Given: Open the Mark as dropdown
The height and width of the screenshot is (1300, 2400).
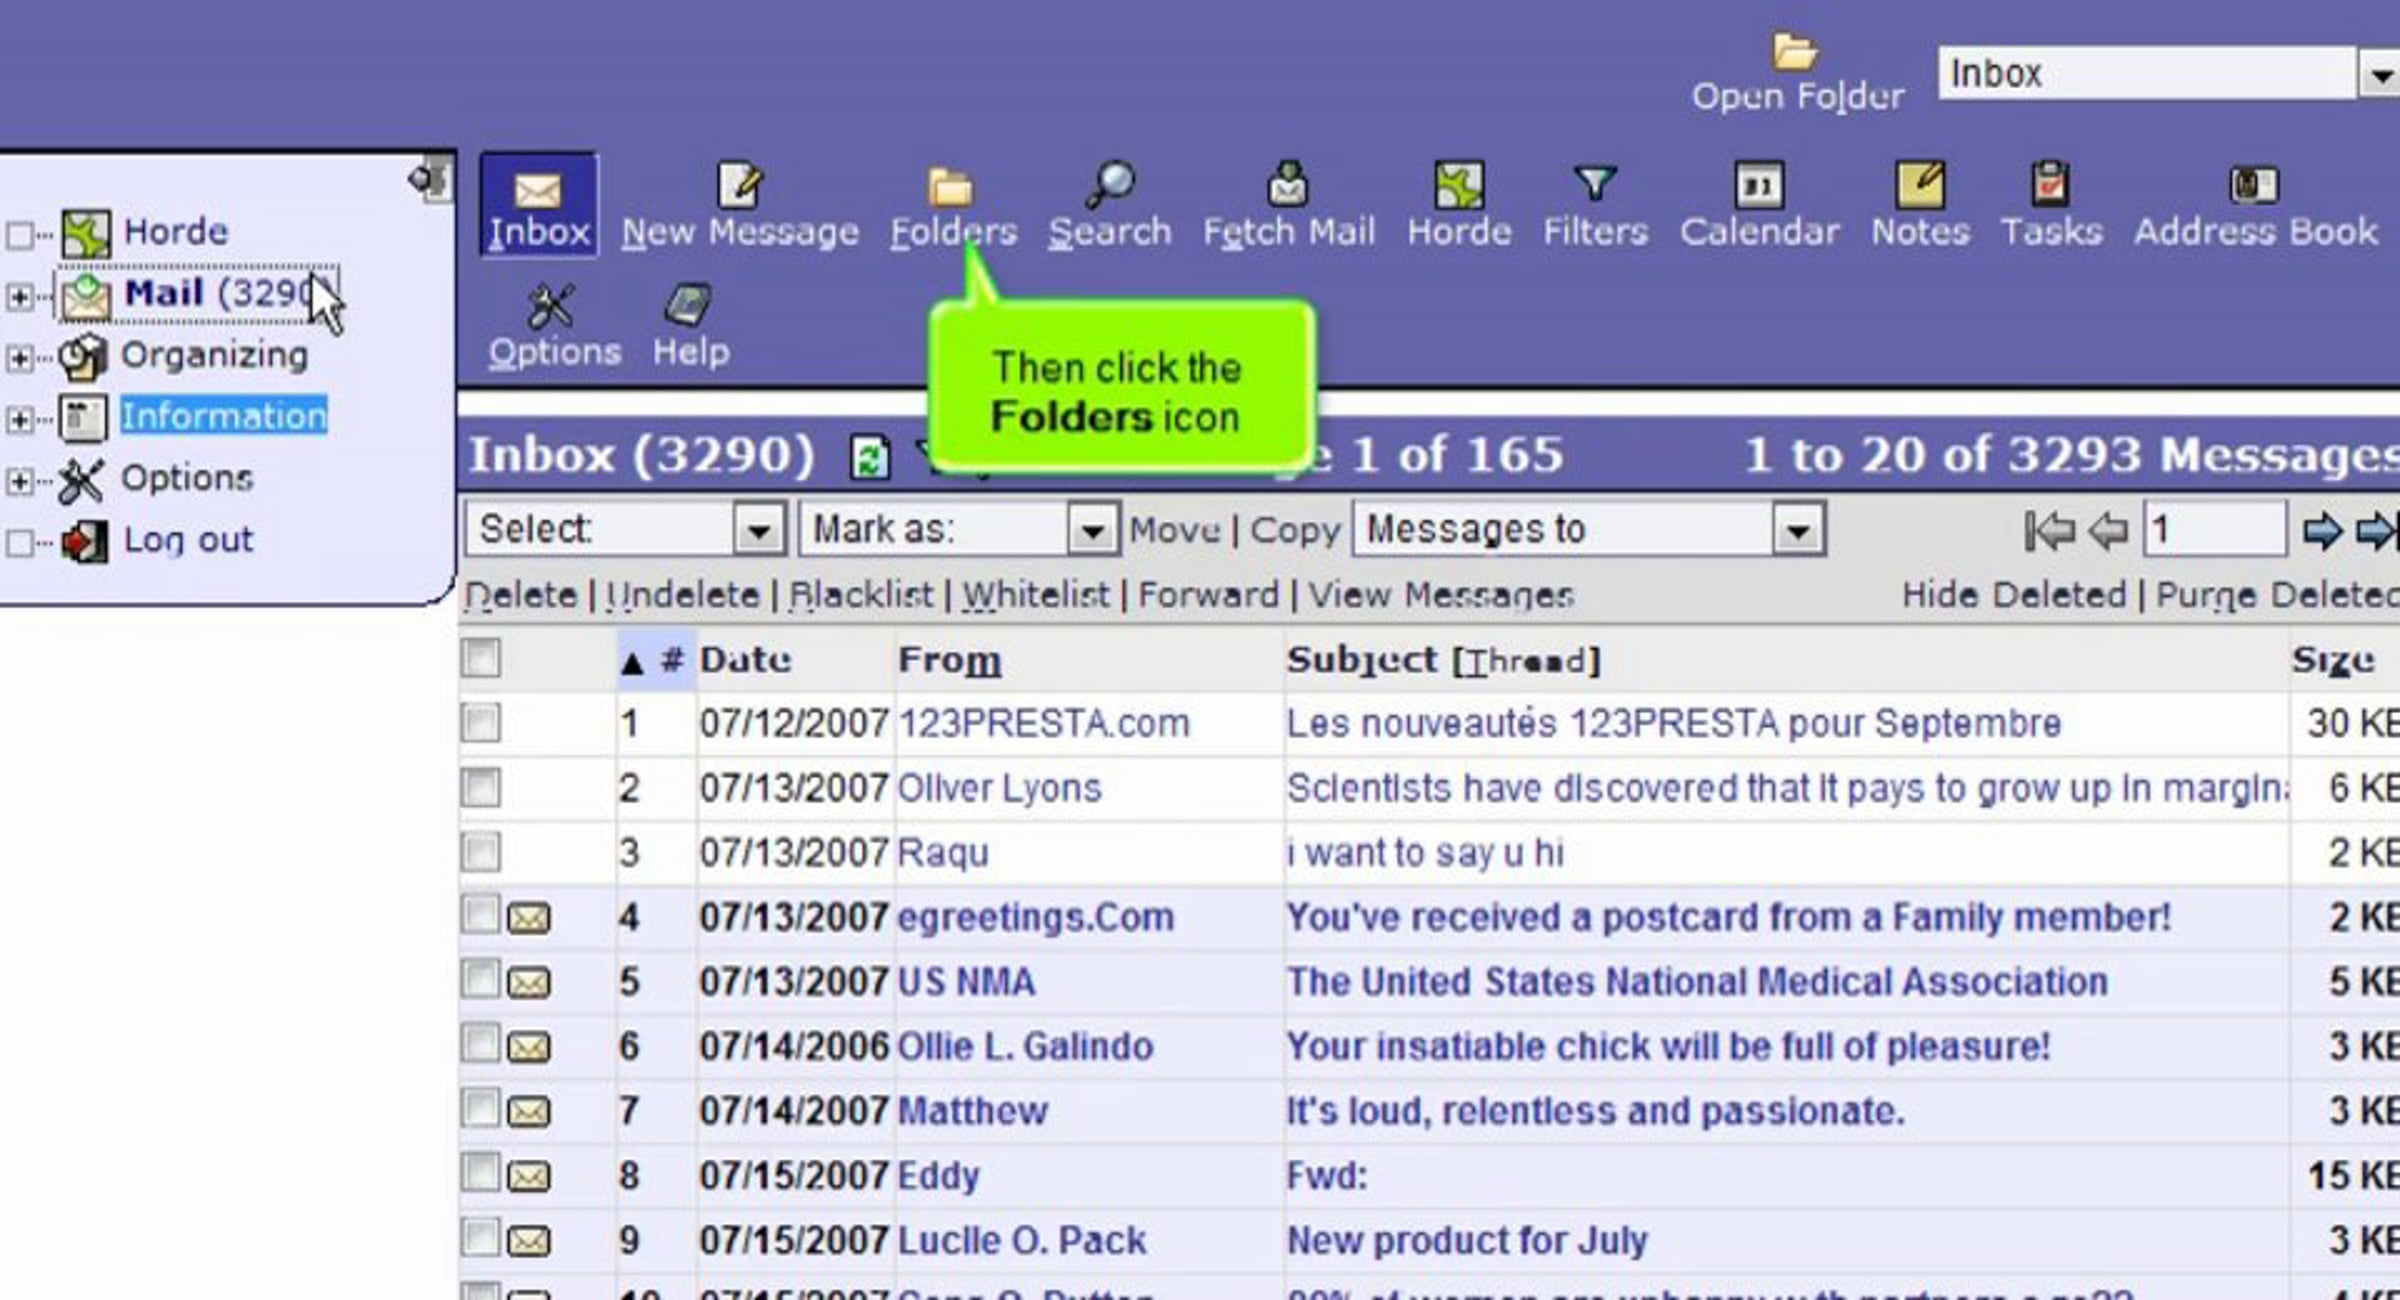Looking at the screenshot, I should pos(1092,529).
